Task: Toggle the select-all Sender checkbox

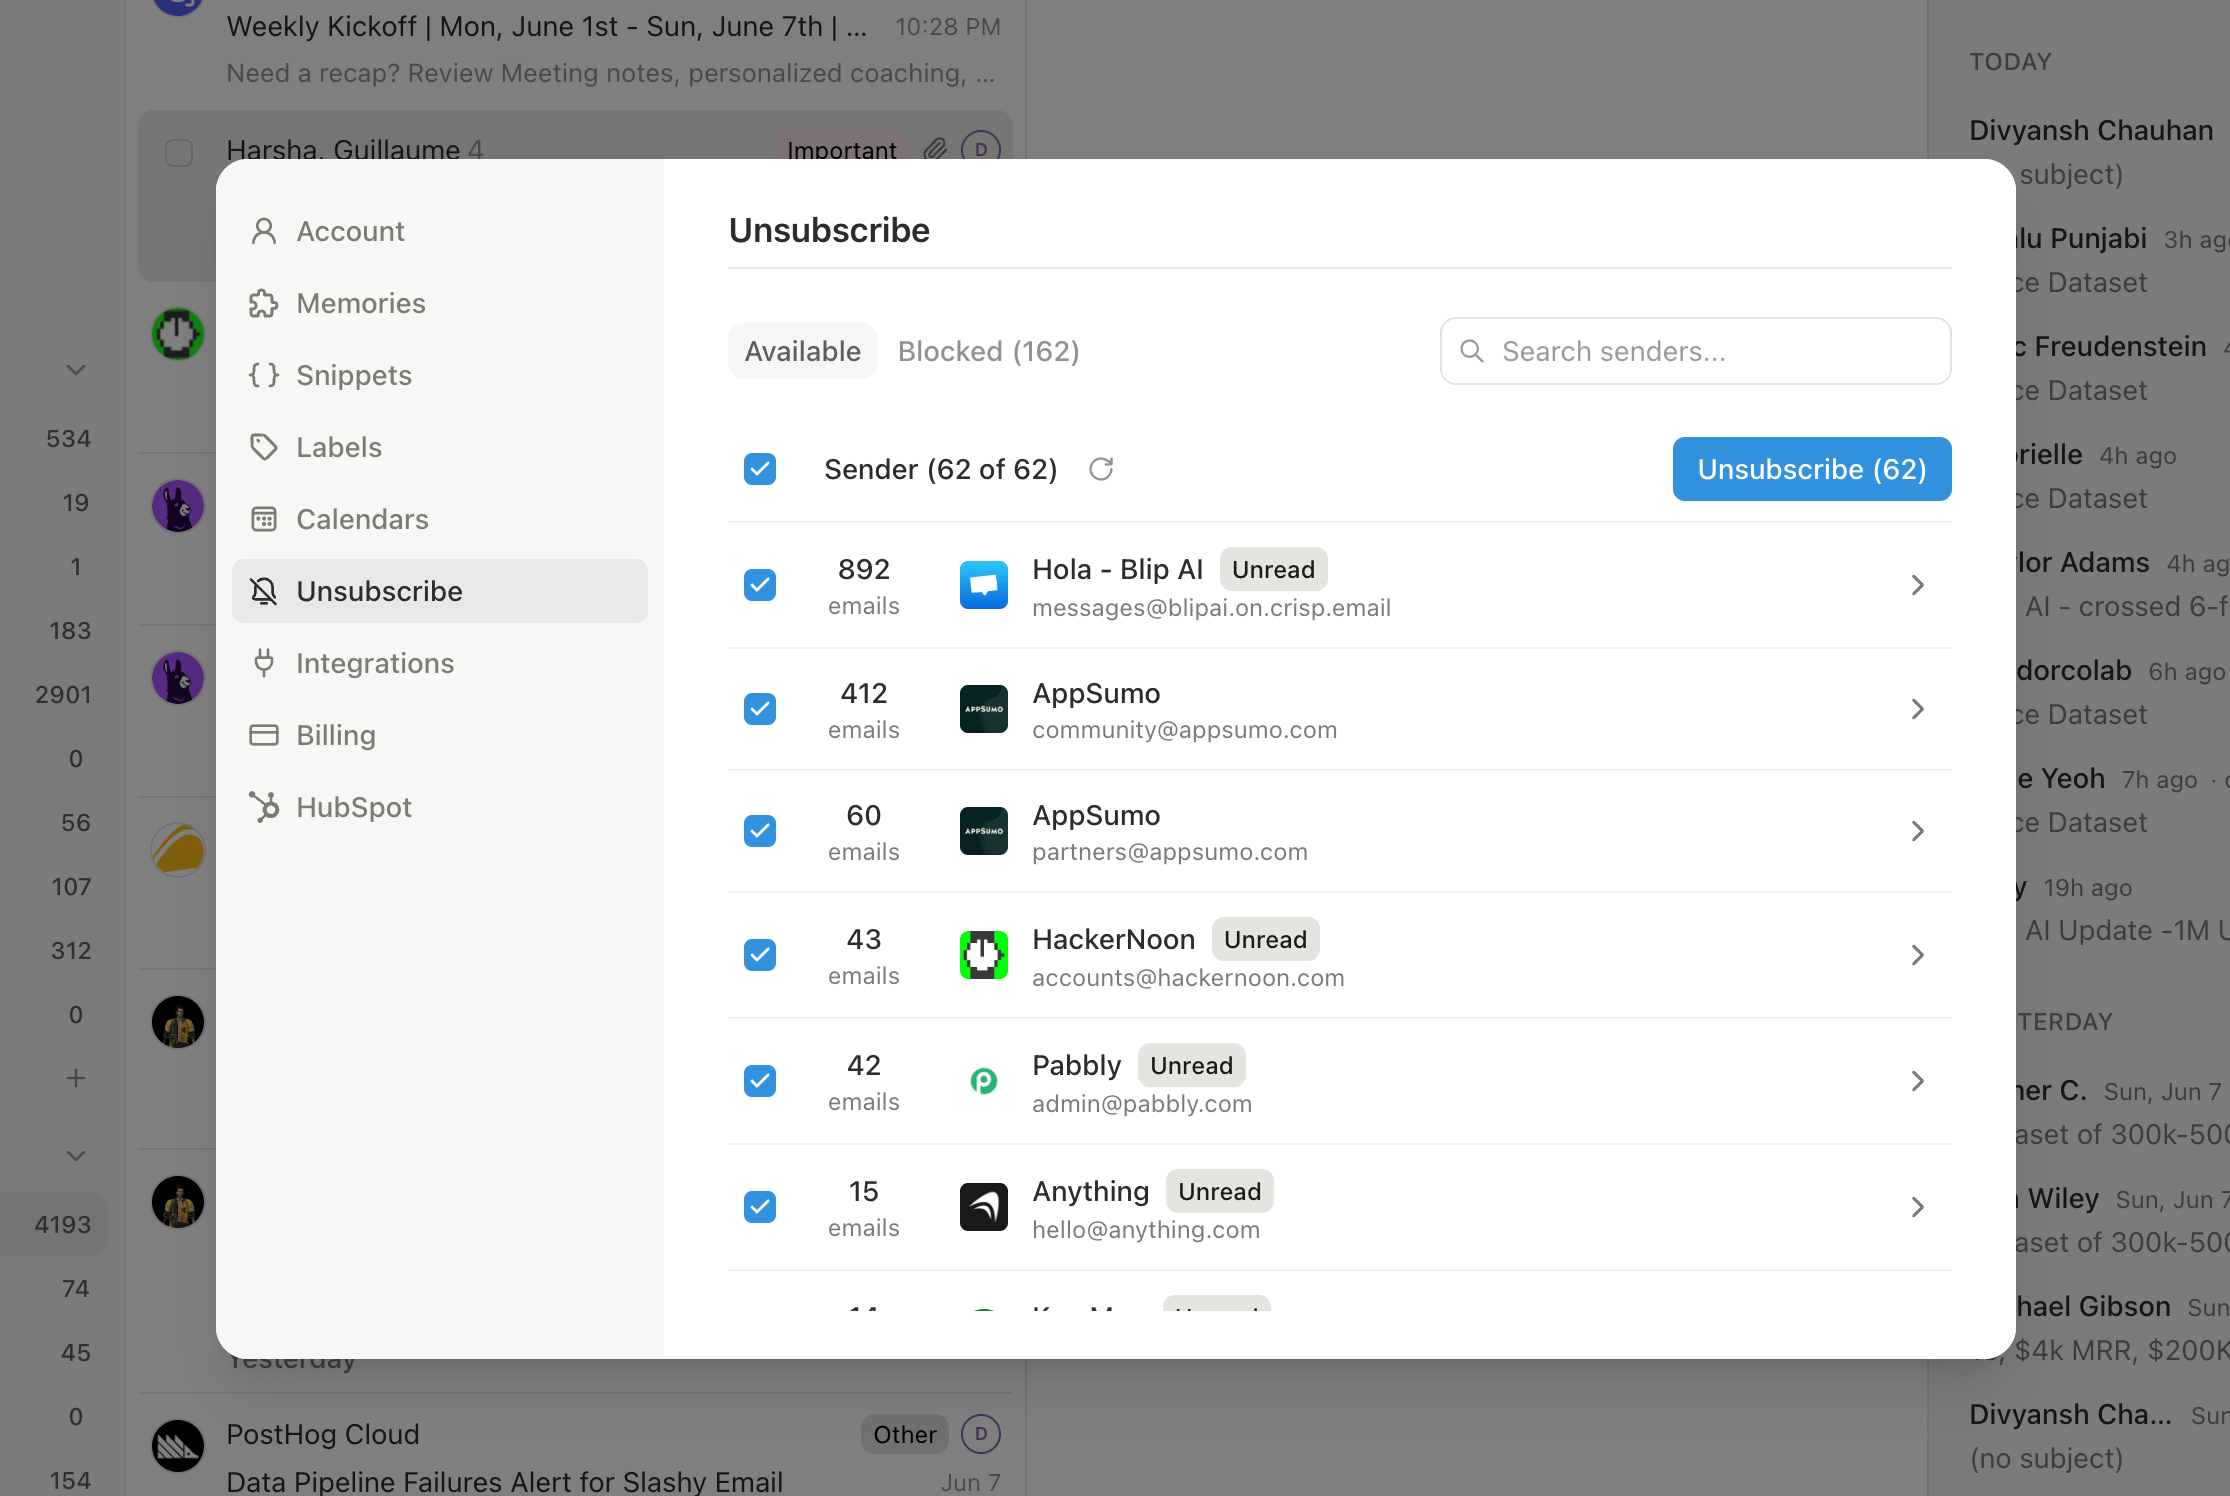Action: (x=760, y=469)
